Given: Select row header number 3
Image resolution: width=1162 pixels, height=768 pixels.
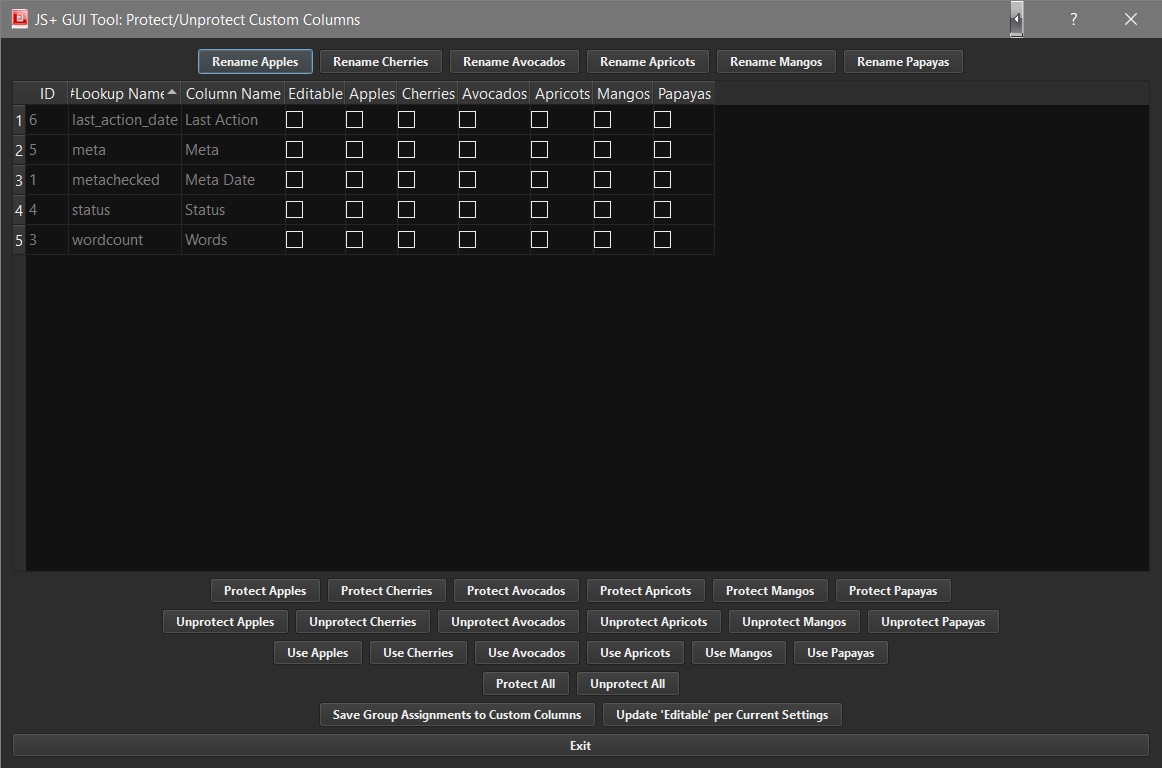Looking at the screenshot, I should point(19,180).
